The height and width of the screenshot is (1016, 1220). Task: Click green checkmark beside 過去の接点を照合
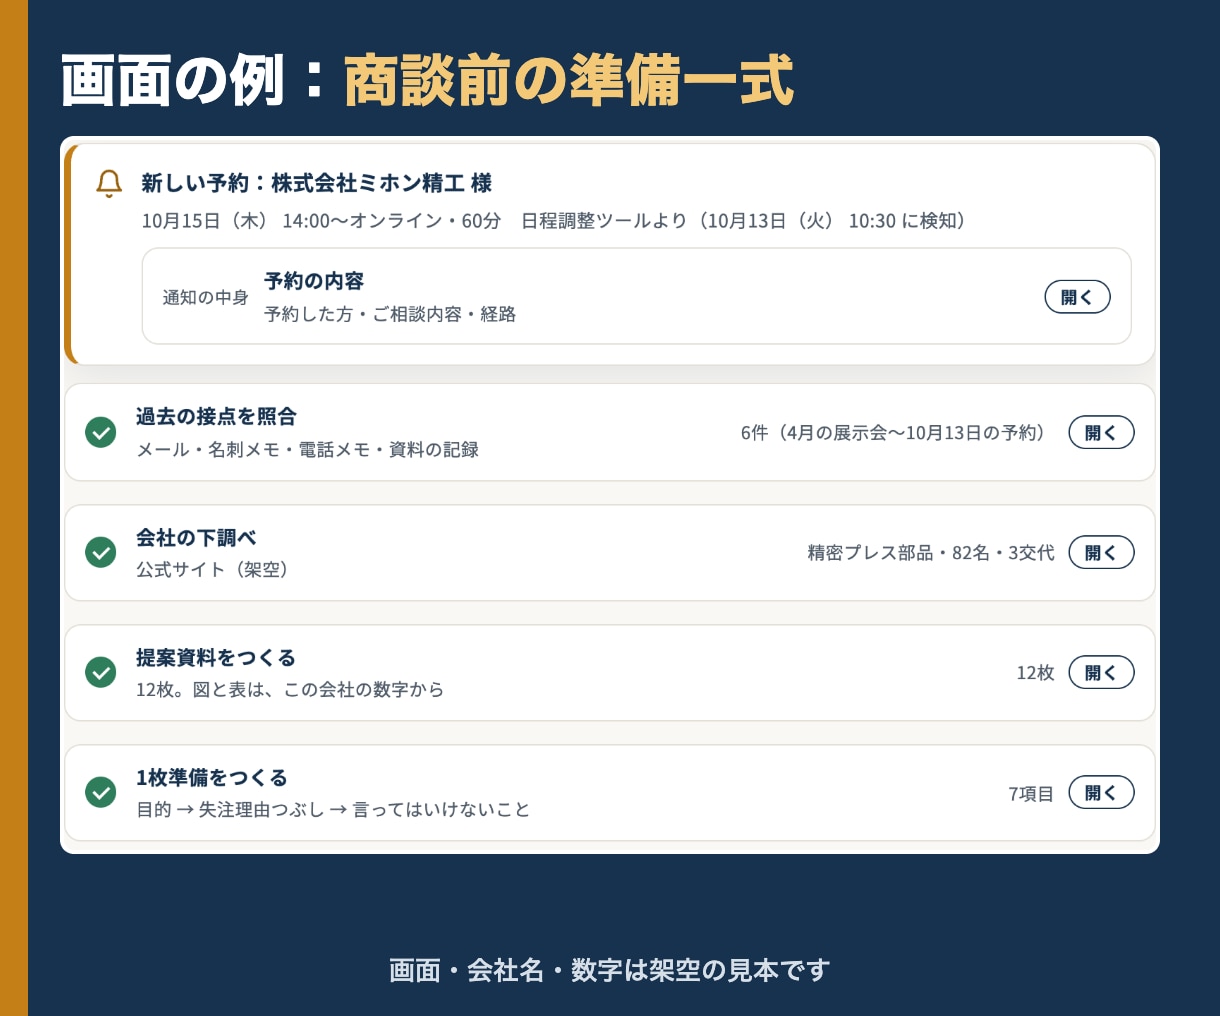[x=100, y=433]
